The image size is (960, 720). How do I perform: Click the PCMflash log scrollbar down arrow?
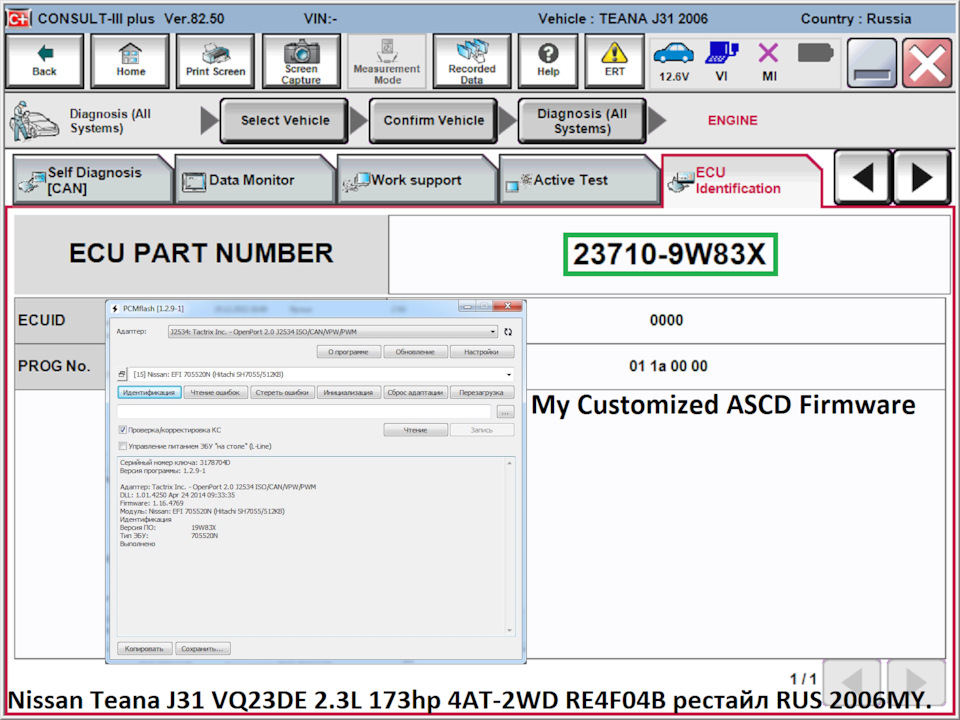point(509,629)
